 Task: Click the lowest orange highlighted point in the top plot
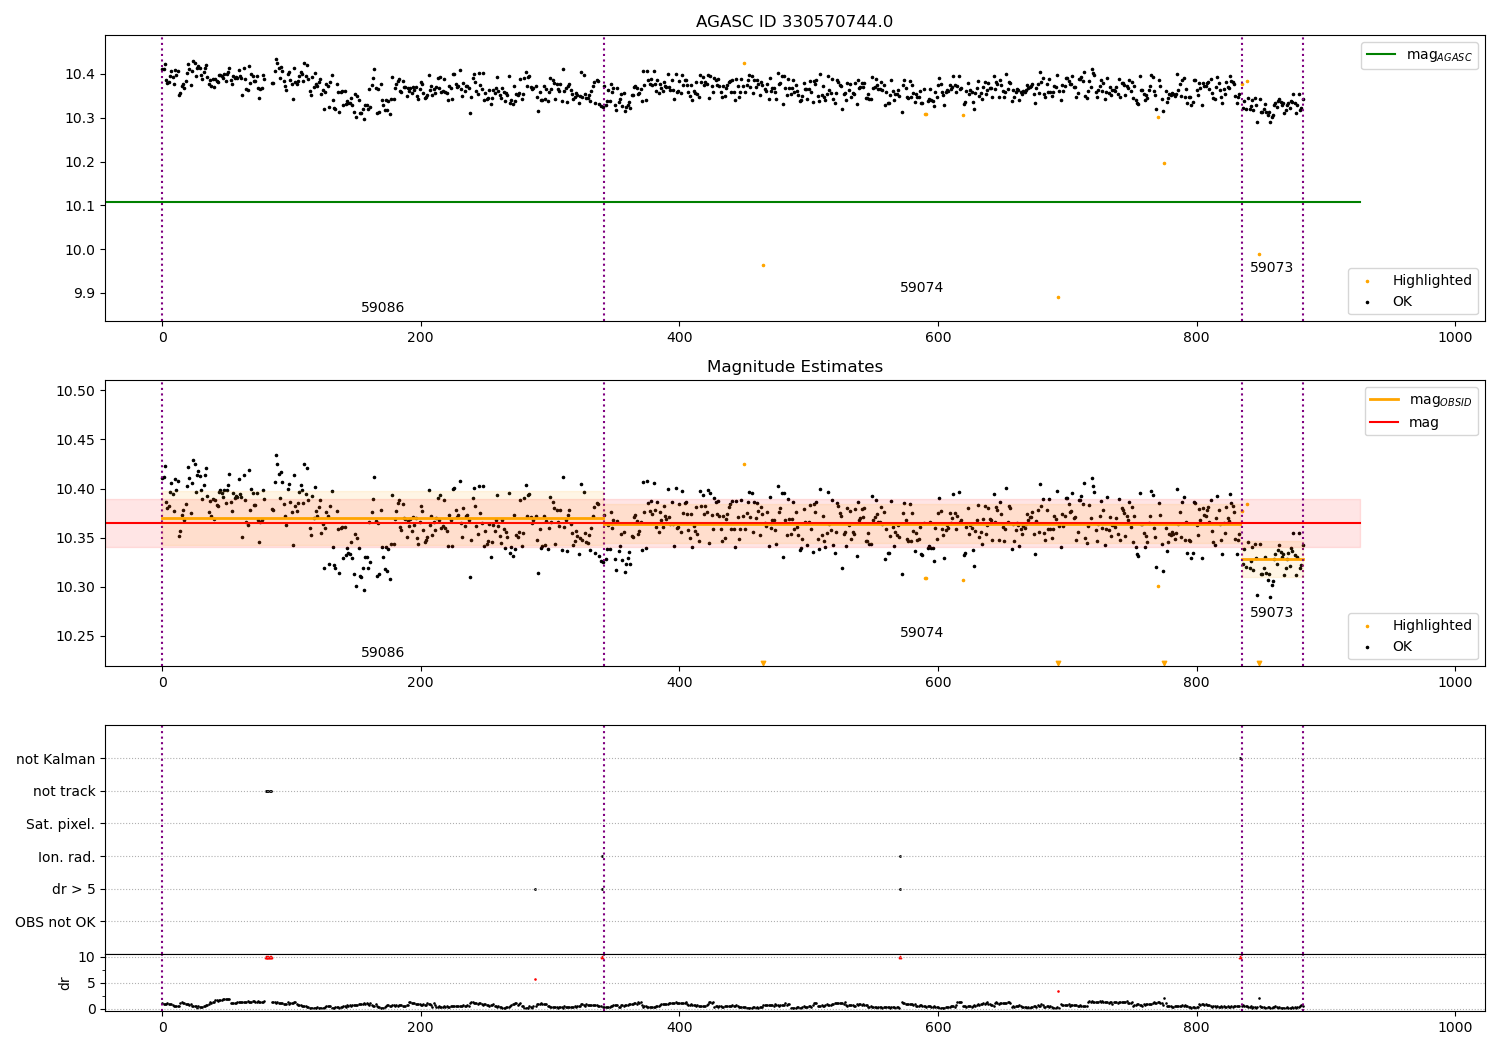pyautogui.click(x=1058, y=297)
